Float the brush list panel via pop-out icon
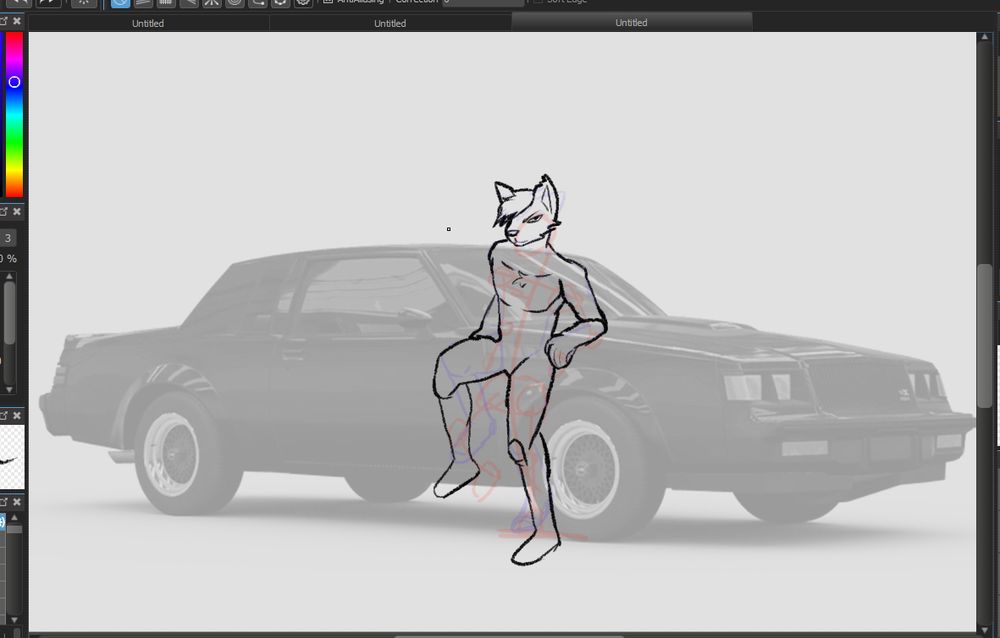 (4, 502)
